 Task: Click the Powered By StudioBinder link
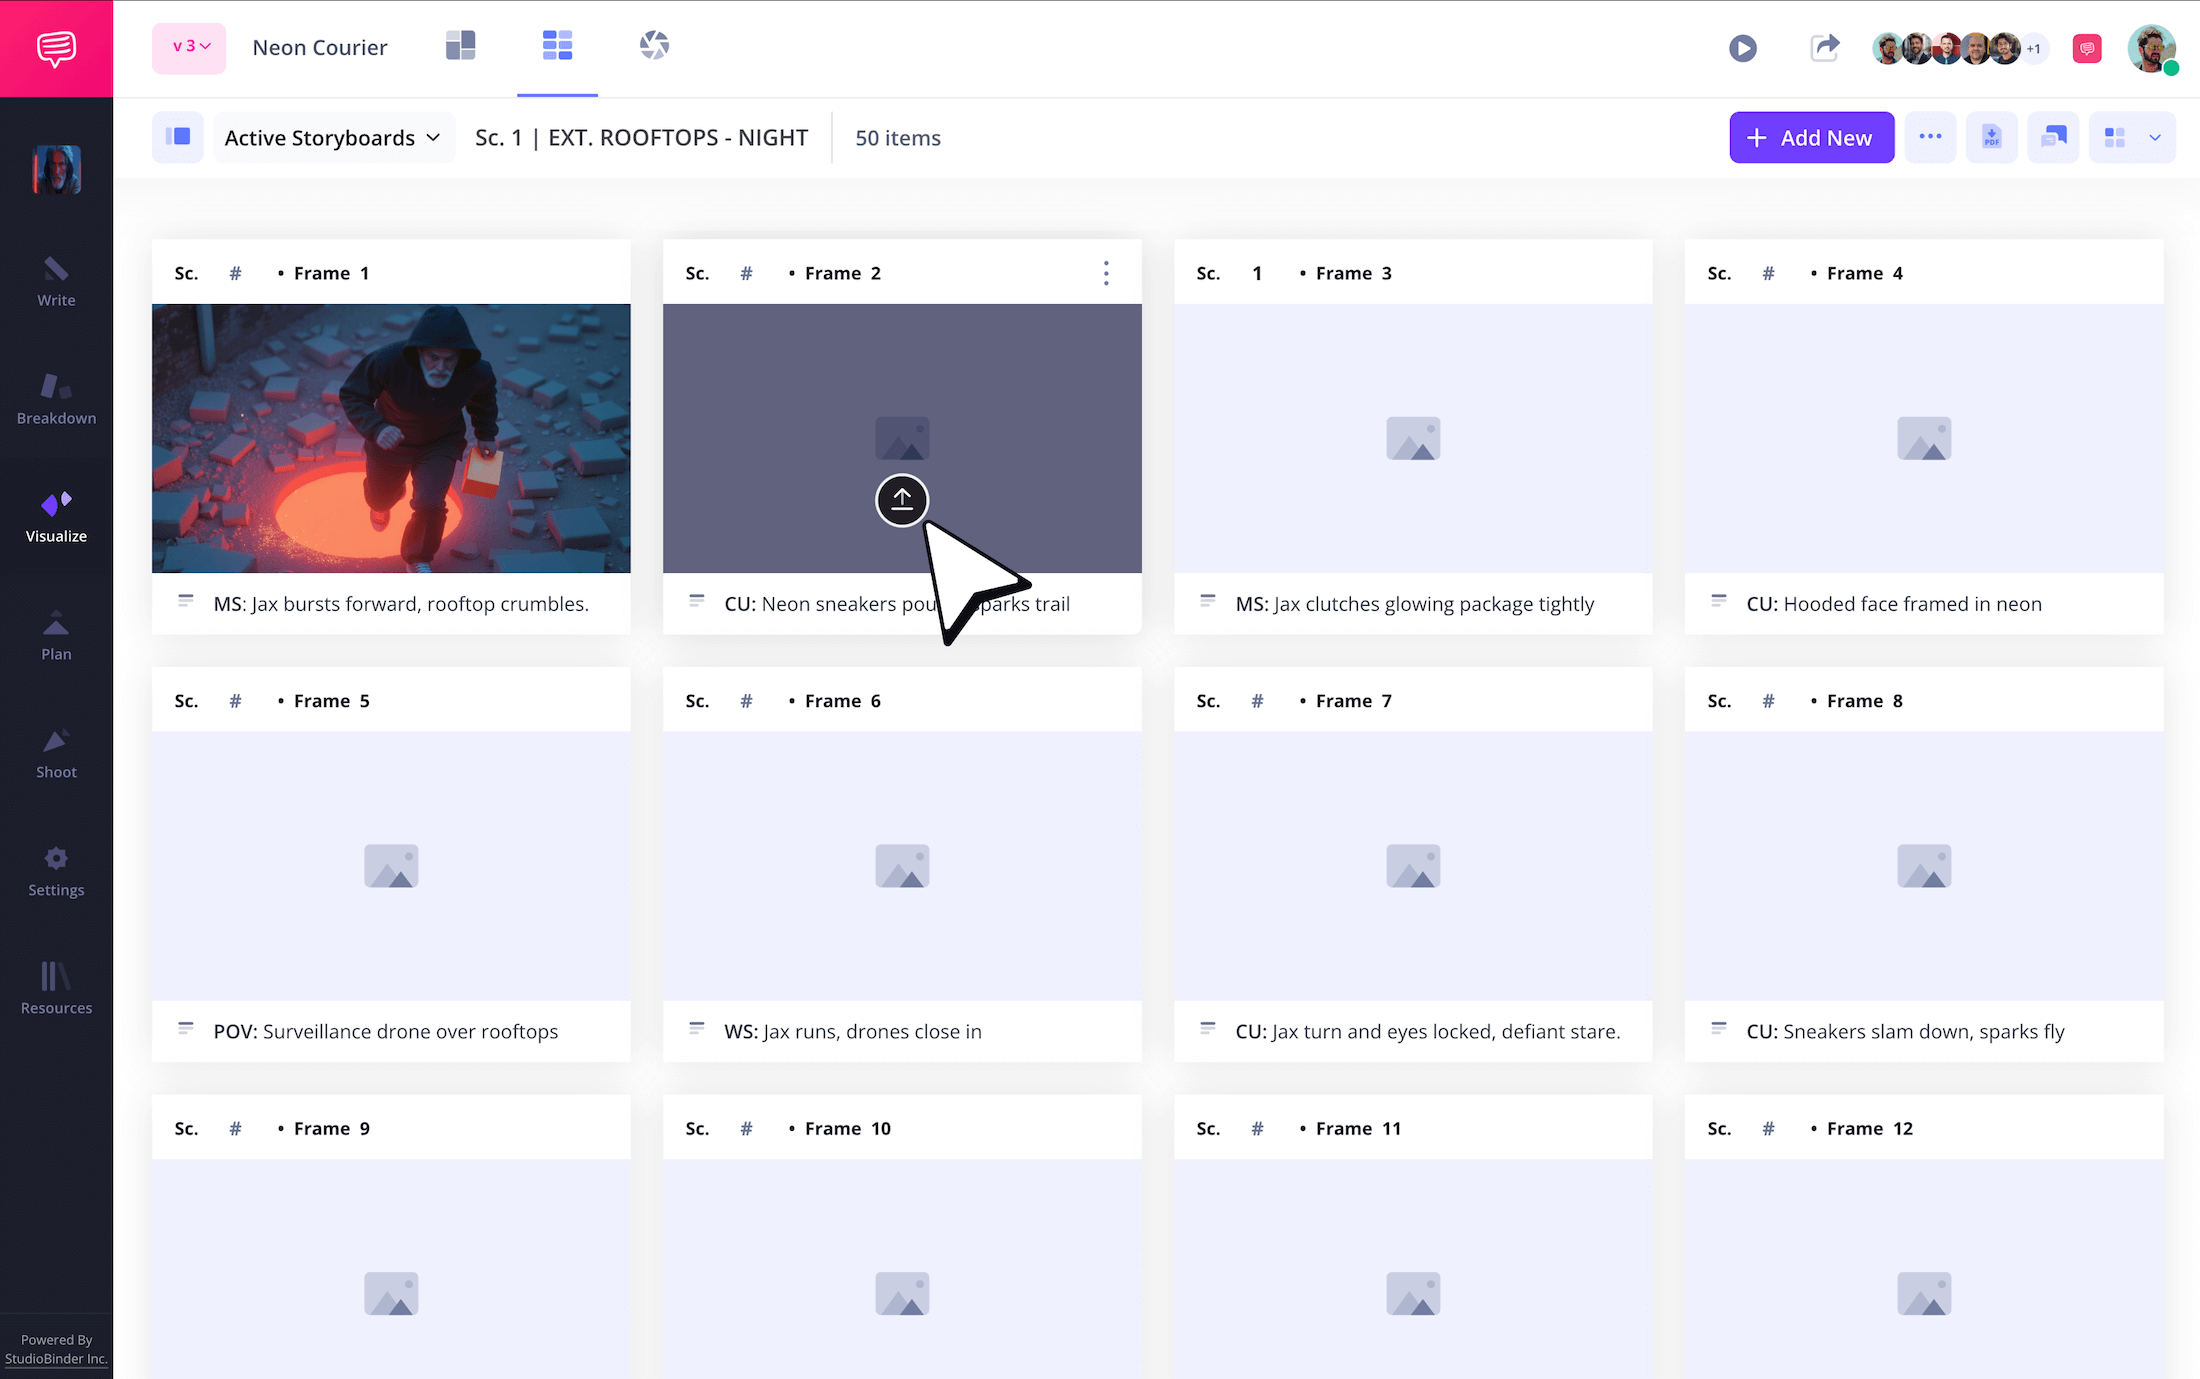[x=56, y=1349]
